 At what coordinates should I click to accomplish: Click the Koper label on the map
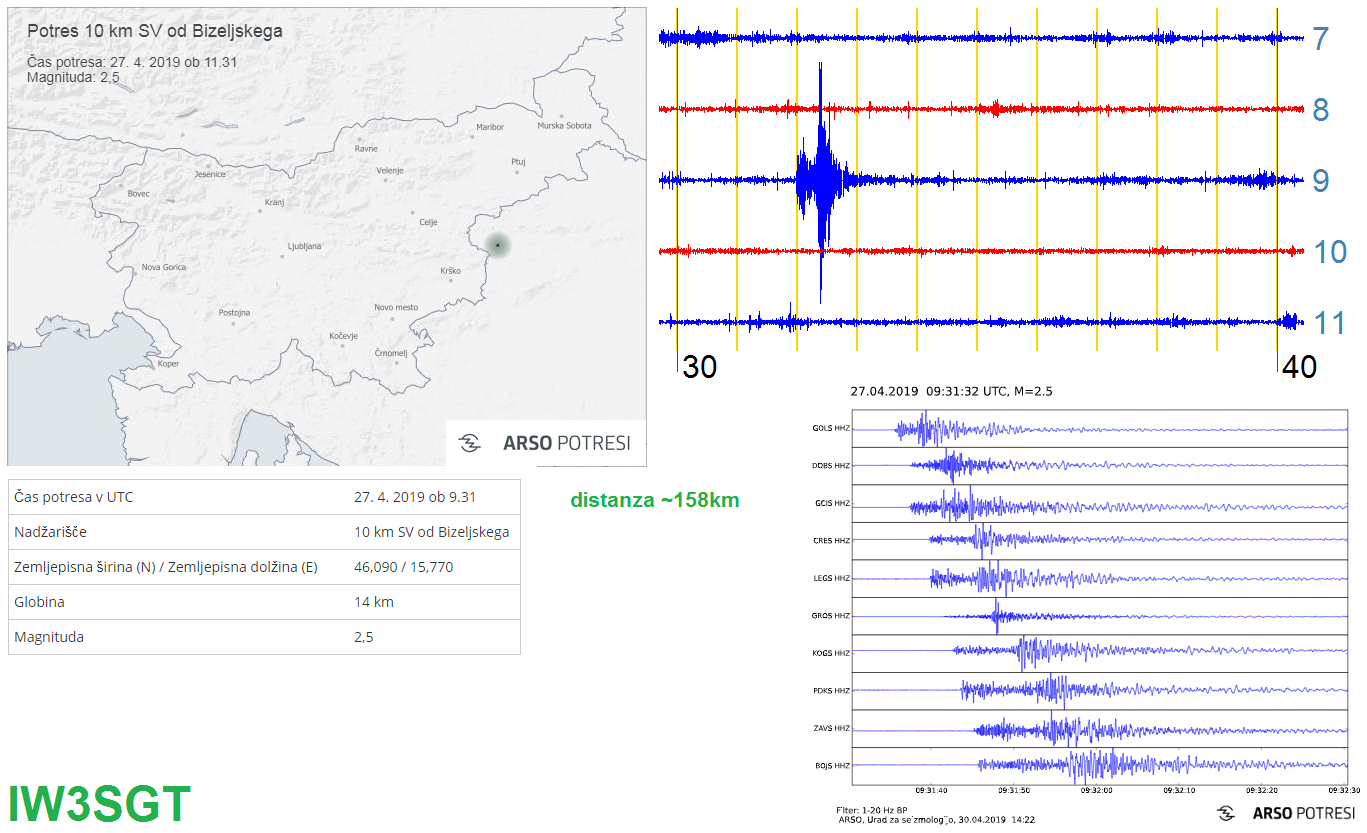[168, 363]
